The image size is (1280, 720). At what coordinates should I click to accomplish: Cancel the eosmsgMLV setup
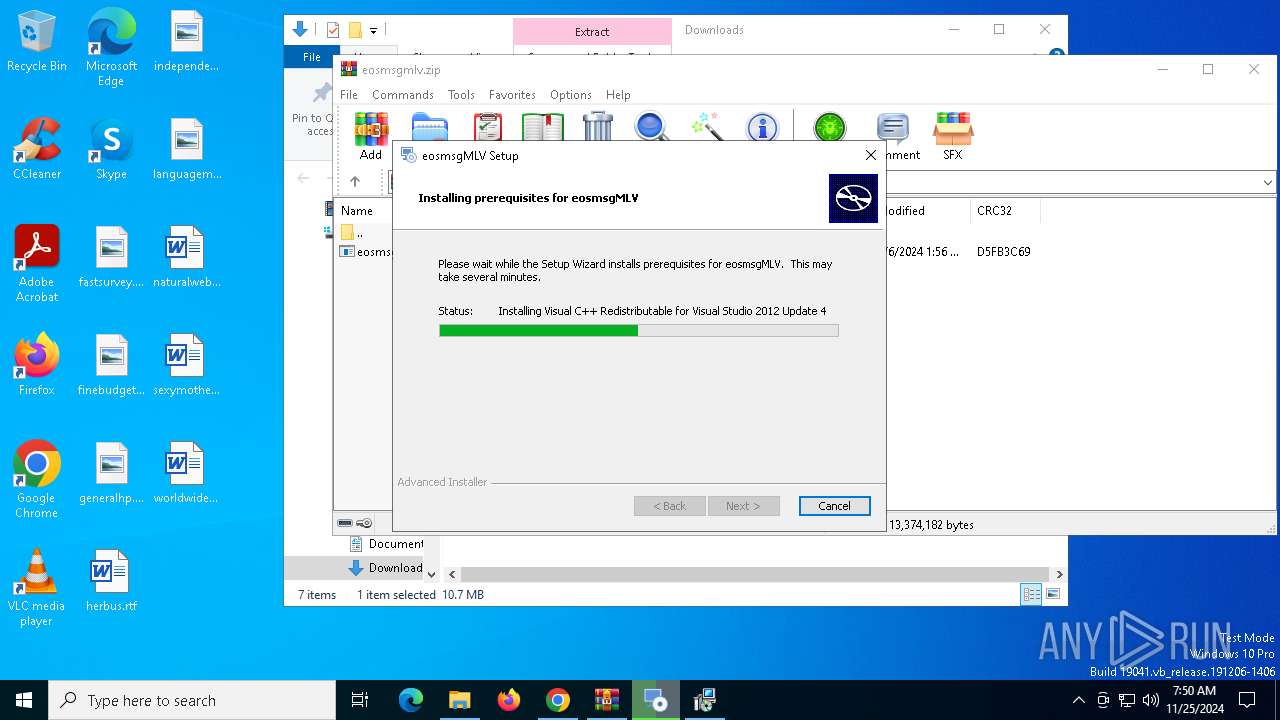[x=834, y=506]
